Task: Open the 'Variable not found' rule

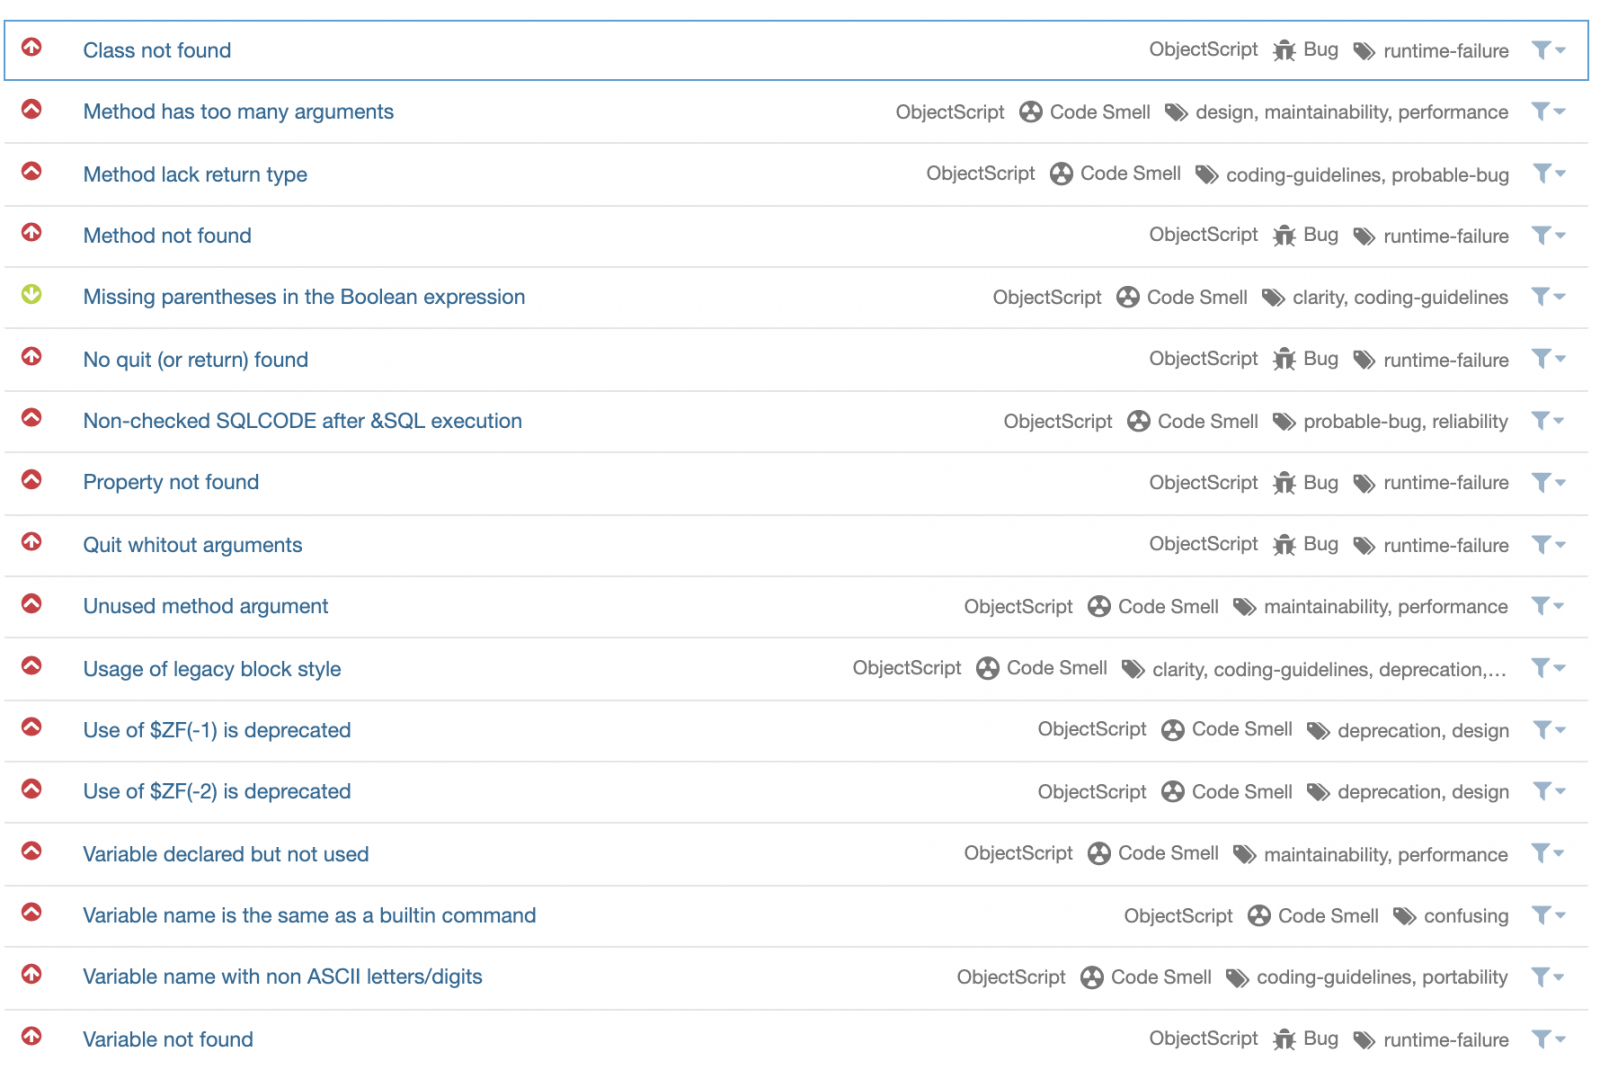Action: click(168, 1040)
